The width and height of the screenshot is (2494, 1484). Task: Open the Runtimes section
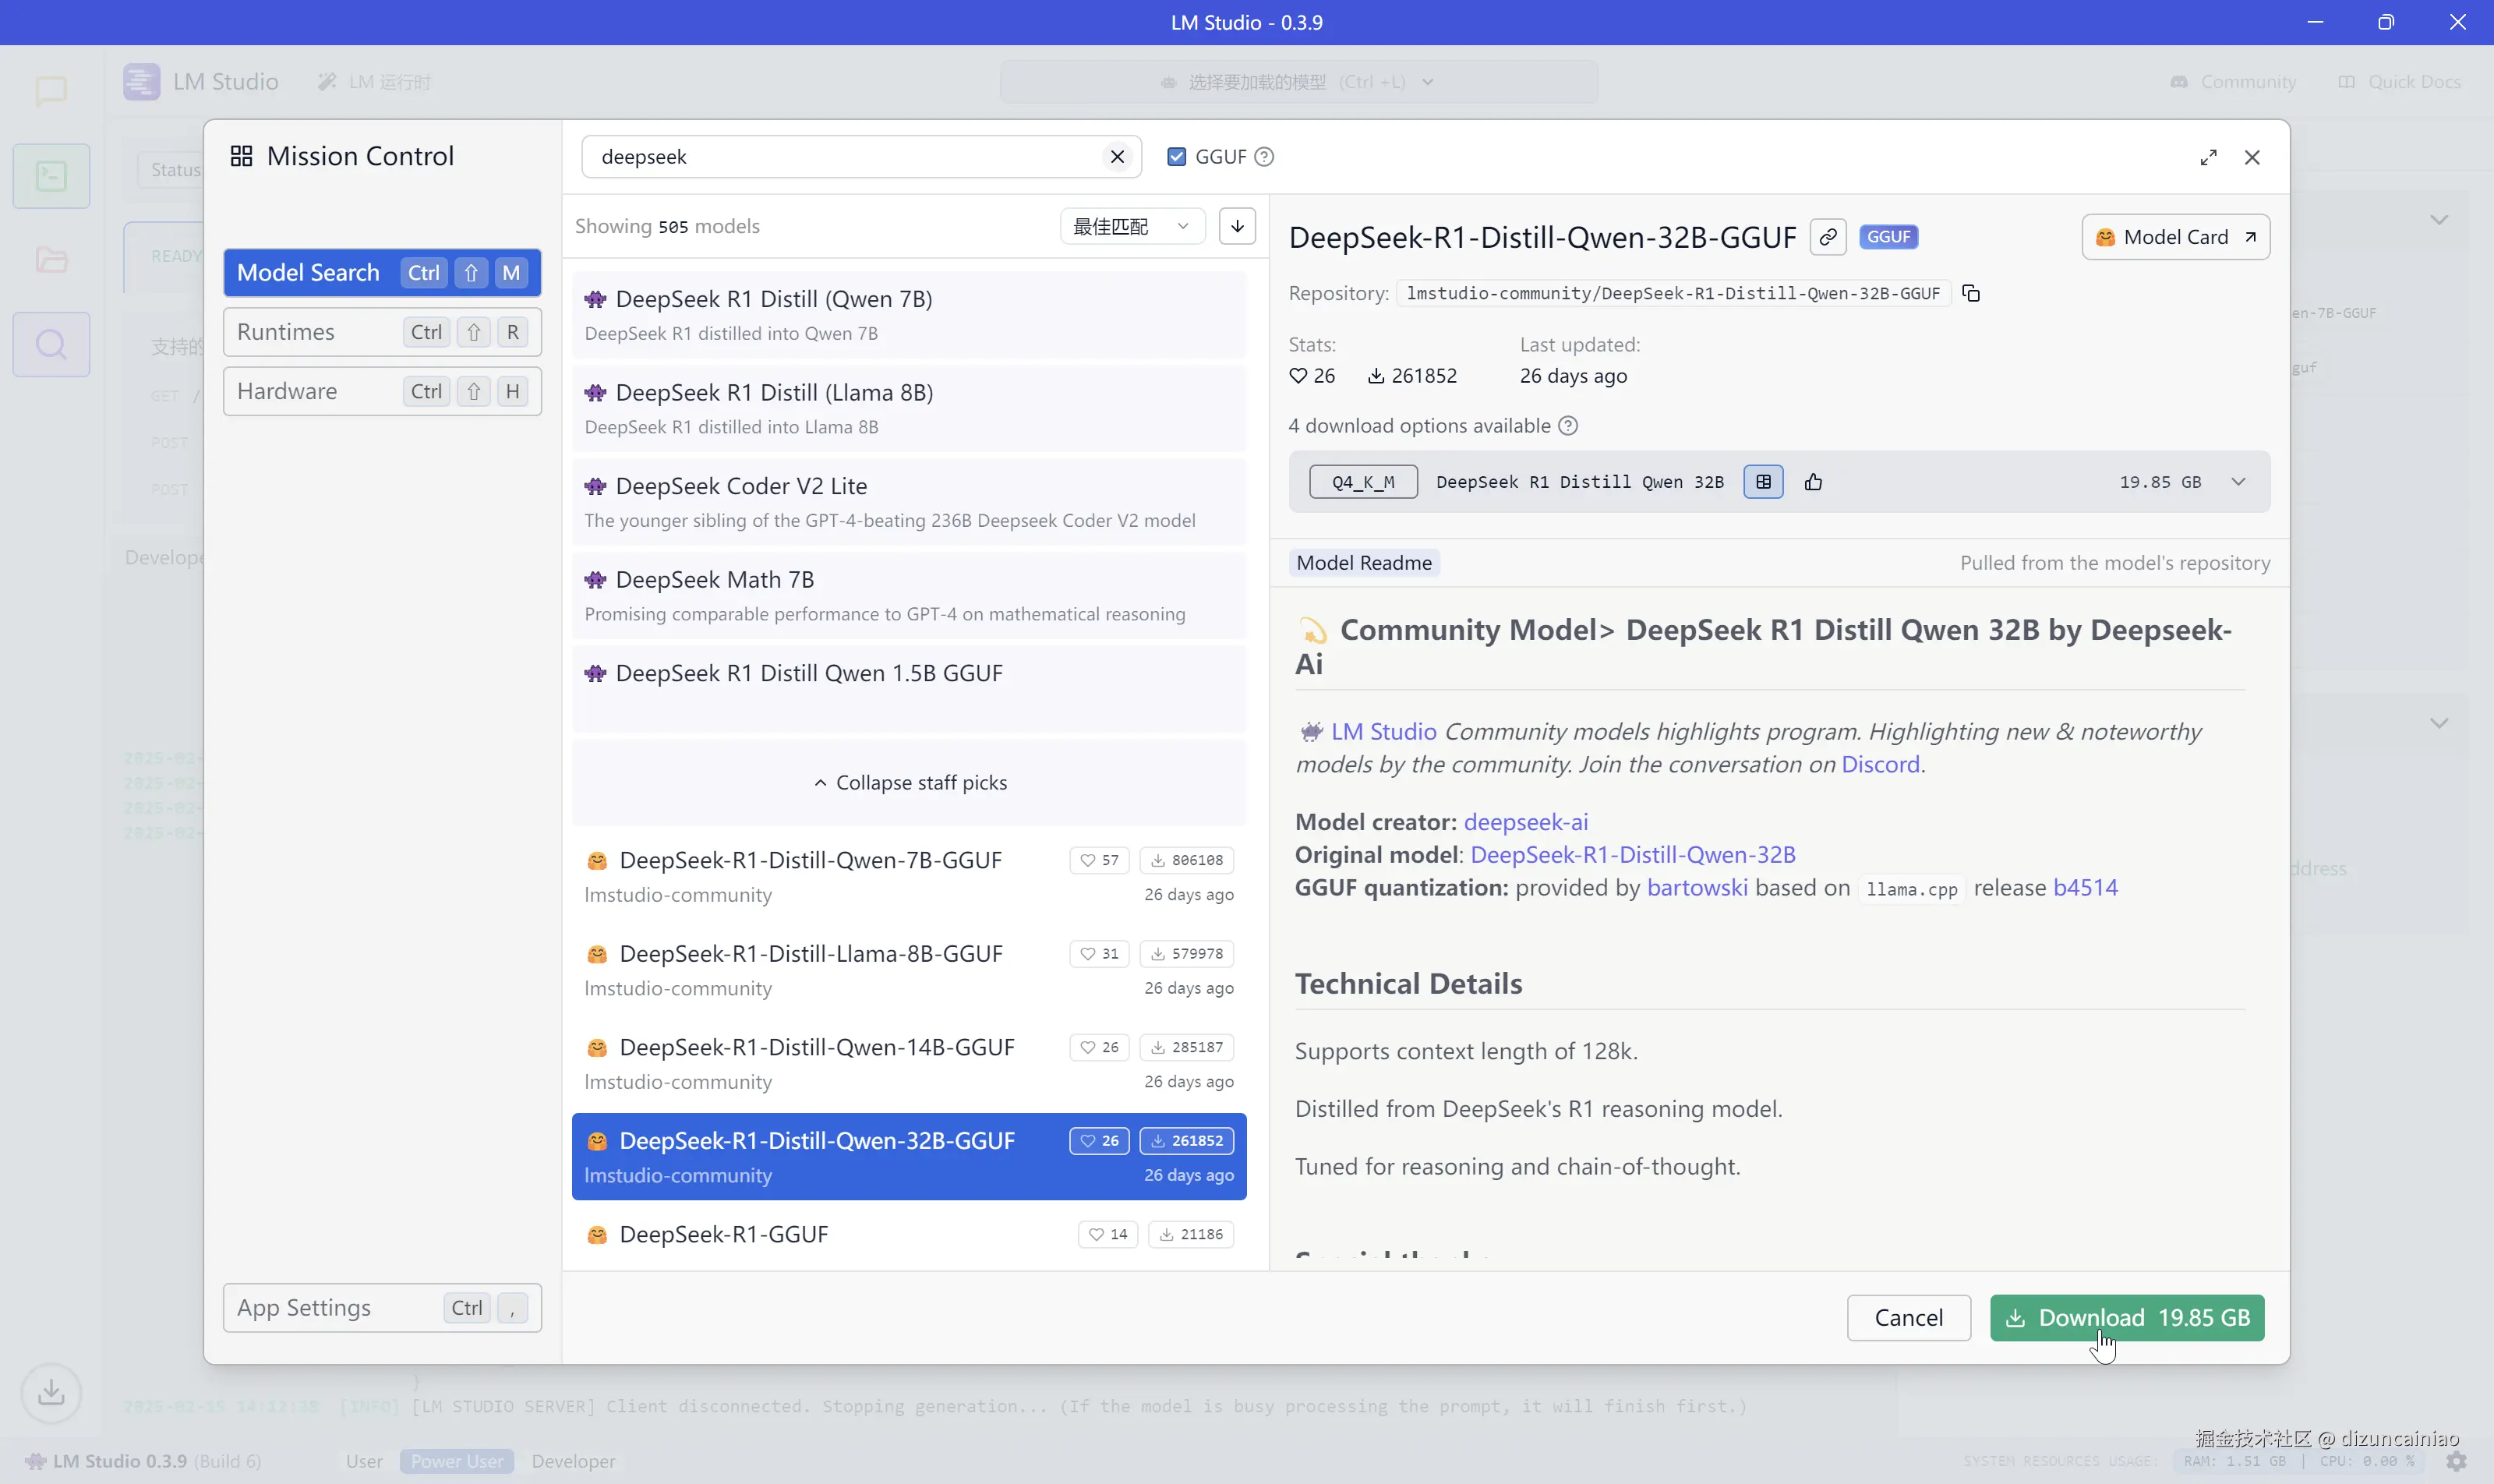[x=382, y=332]
